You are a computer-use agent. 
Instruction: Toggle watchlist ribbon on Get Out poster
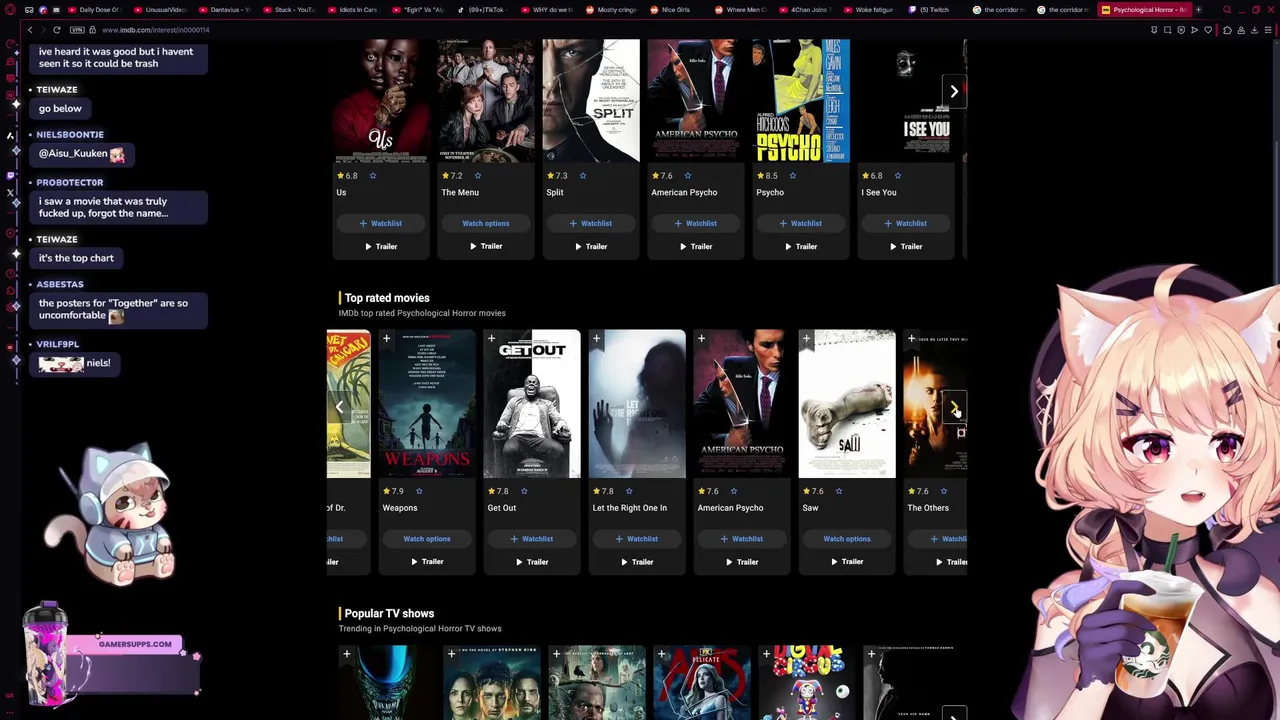[x=491, y=340]
